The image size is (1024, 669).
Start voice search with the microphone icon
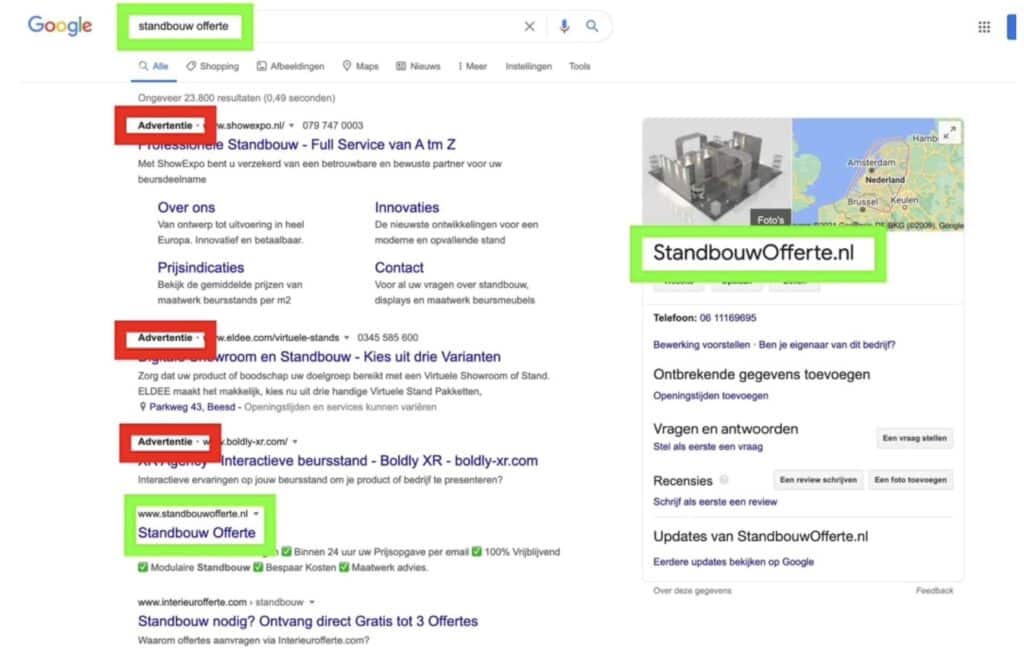pos(564,26)
